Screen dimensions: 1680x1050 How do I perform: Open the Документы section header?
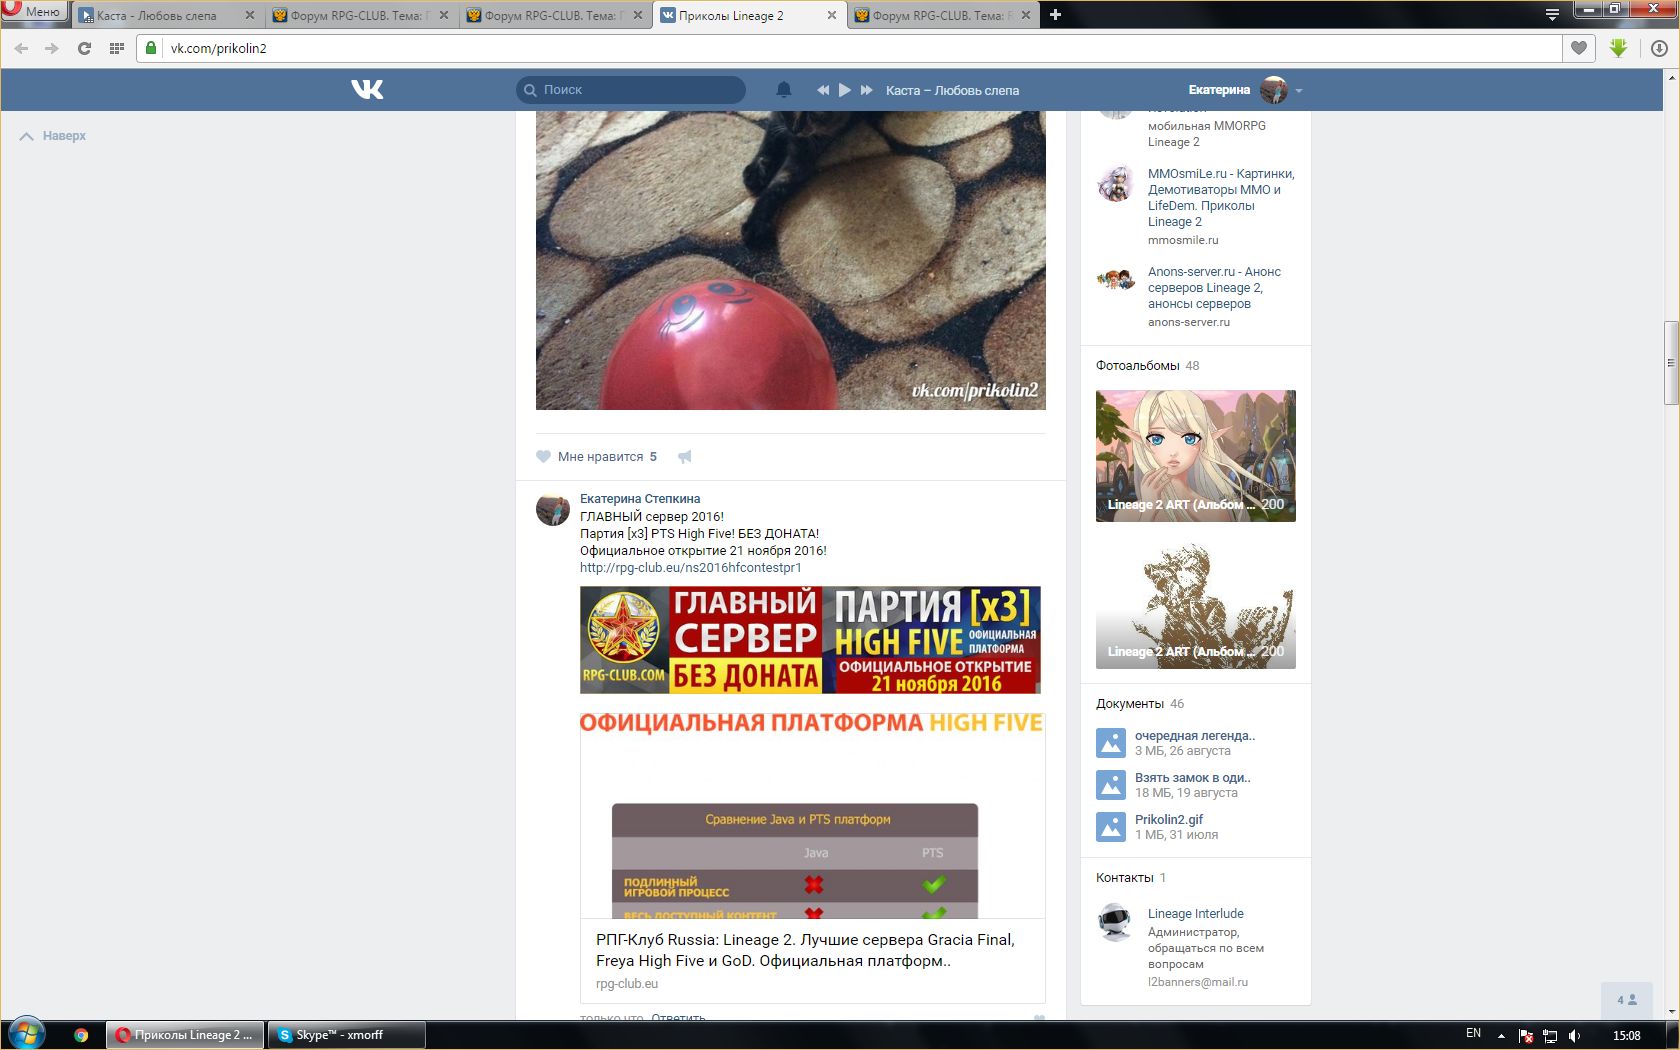pyautogui.click(x=1140, y=704)
